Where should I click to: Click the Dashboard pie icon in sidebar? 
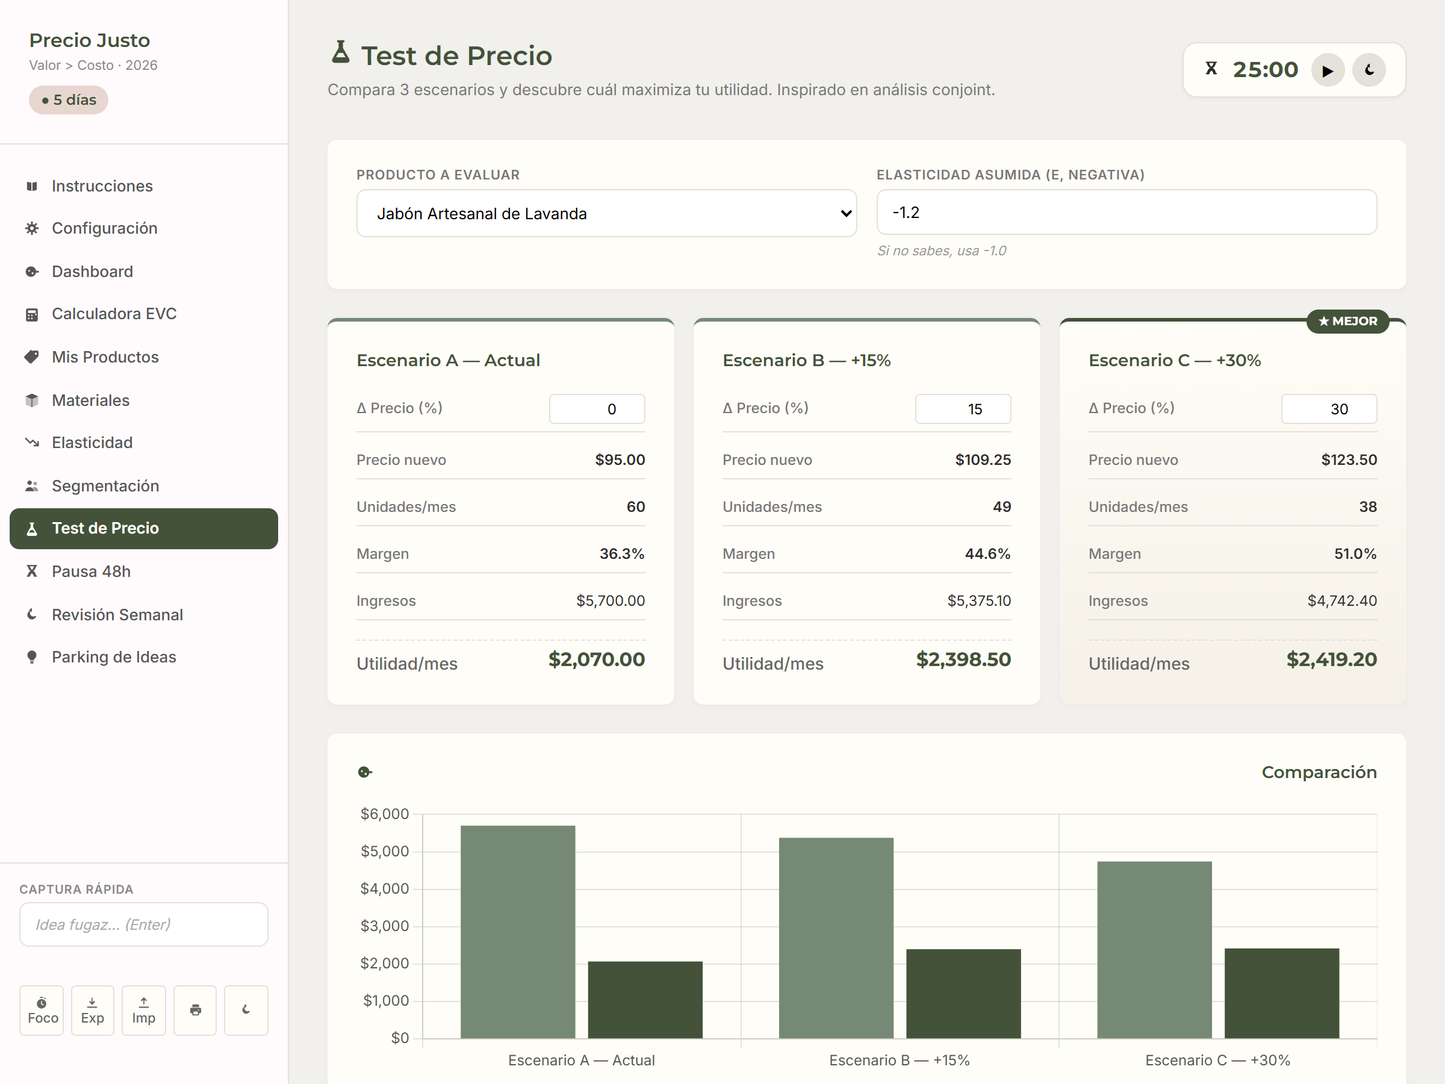click(x=32, y=271)
